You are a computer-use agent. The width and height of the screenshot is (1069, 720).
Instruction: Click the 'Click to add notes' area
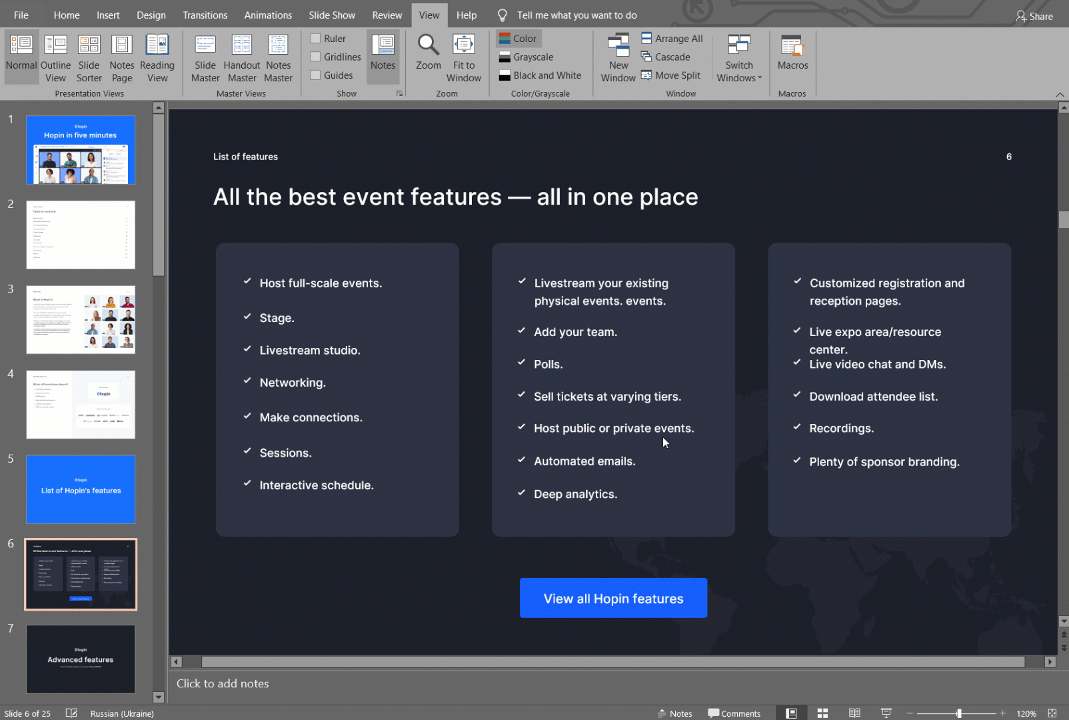223,683
